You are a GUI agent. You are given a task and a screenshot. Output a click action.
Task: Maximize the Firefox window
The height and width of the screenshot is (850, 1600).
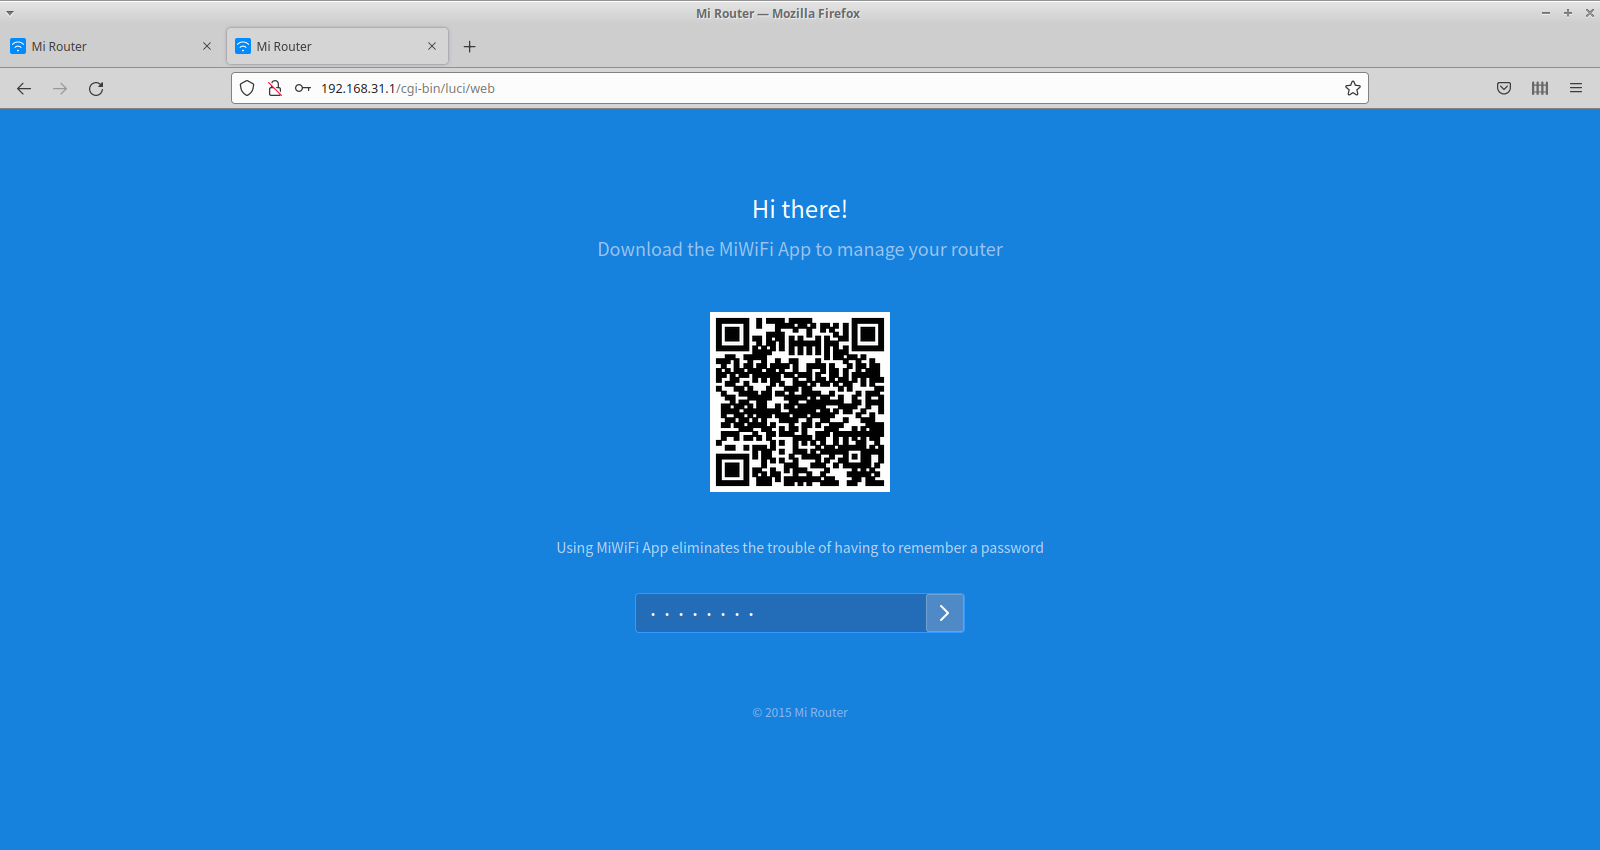click(1568, 13)
